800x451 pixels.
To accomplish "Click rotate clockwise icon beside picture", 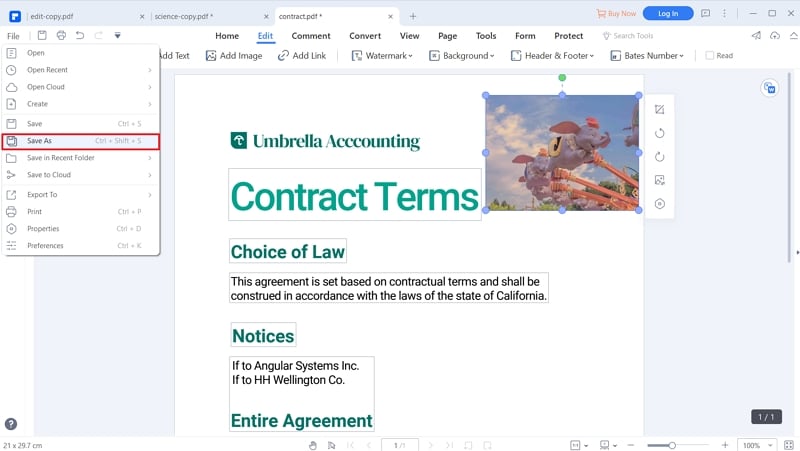I will (x=659, y=157).
